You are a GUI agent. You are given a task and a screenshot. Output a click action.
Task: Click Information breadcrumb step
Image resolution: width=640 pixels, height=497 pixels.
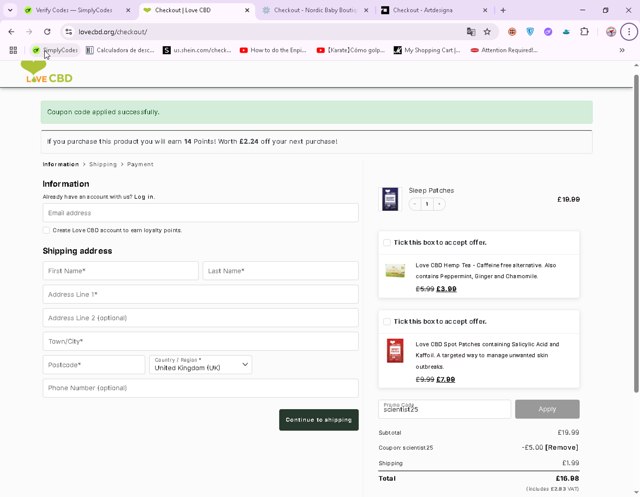tap(61, 164)
